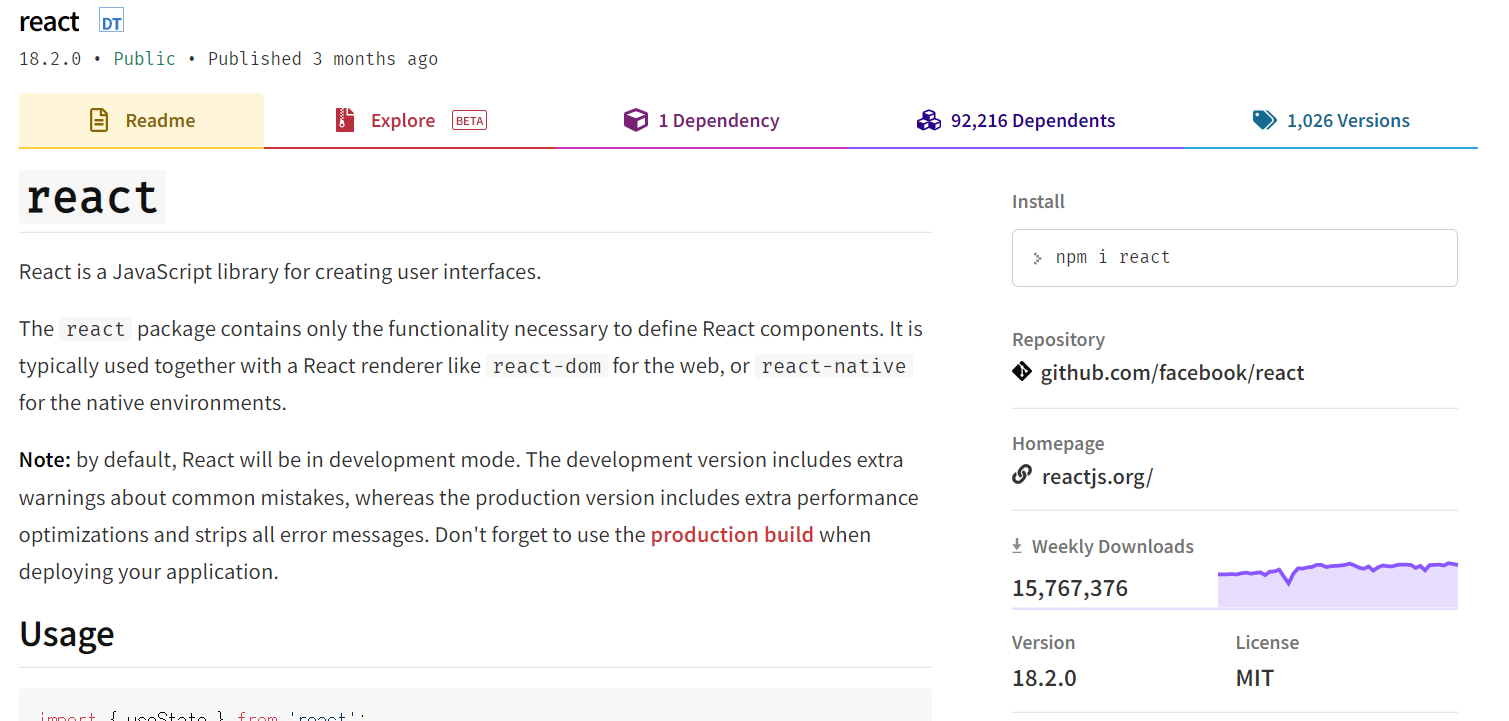This screenshot has height=721, width=1509.
Task: Click the prompt chevron in install box
Action: pyautogui.click(x=1037, y=258)
